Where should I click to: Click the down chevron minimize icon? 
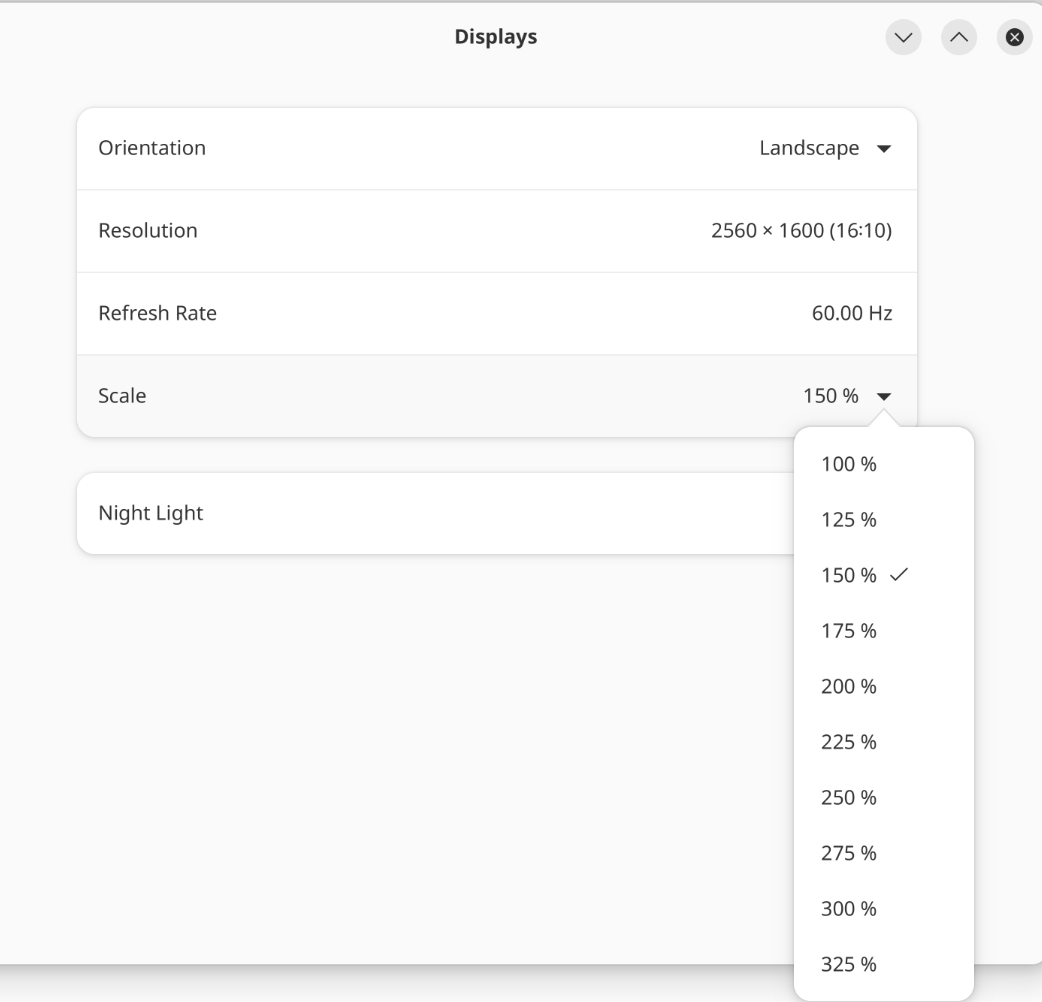(903, 38)
